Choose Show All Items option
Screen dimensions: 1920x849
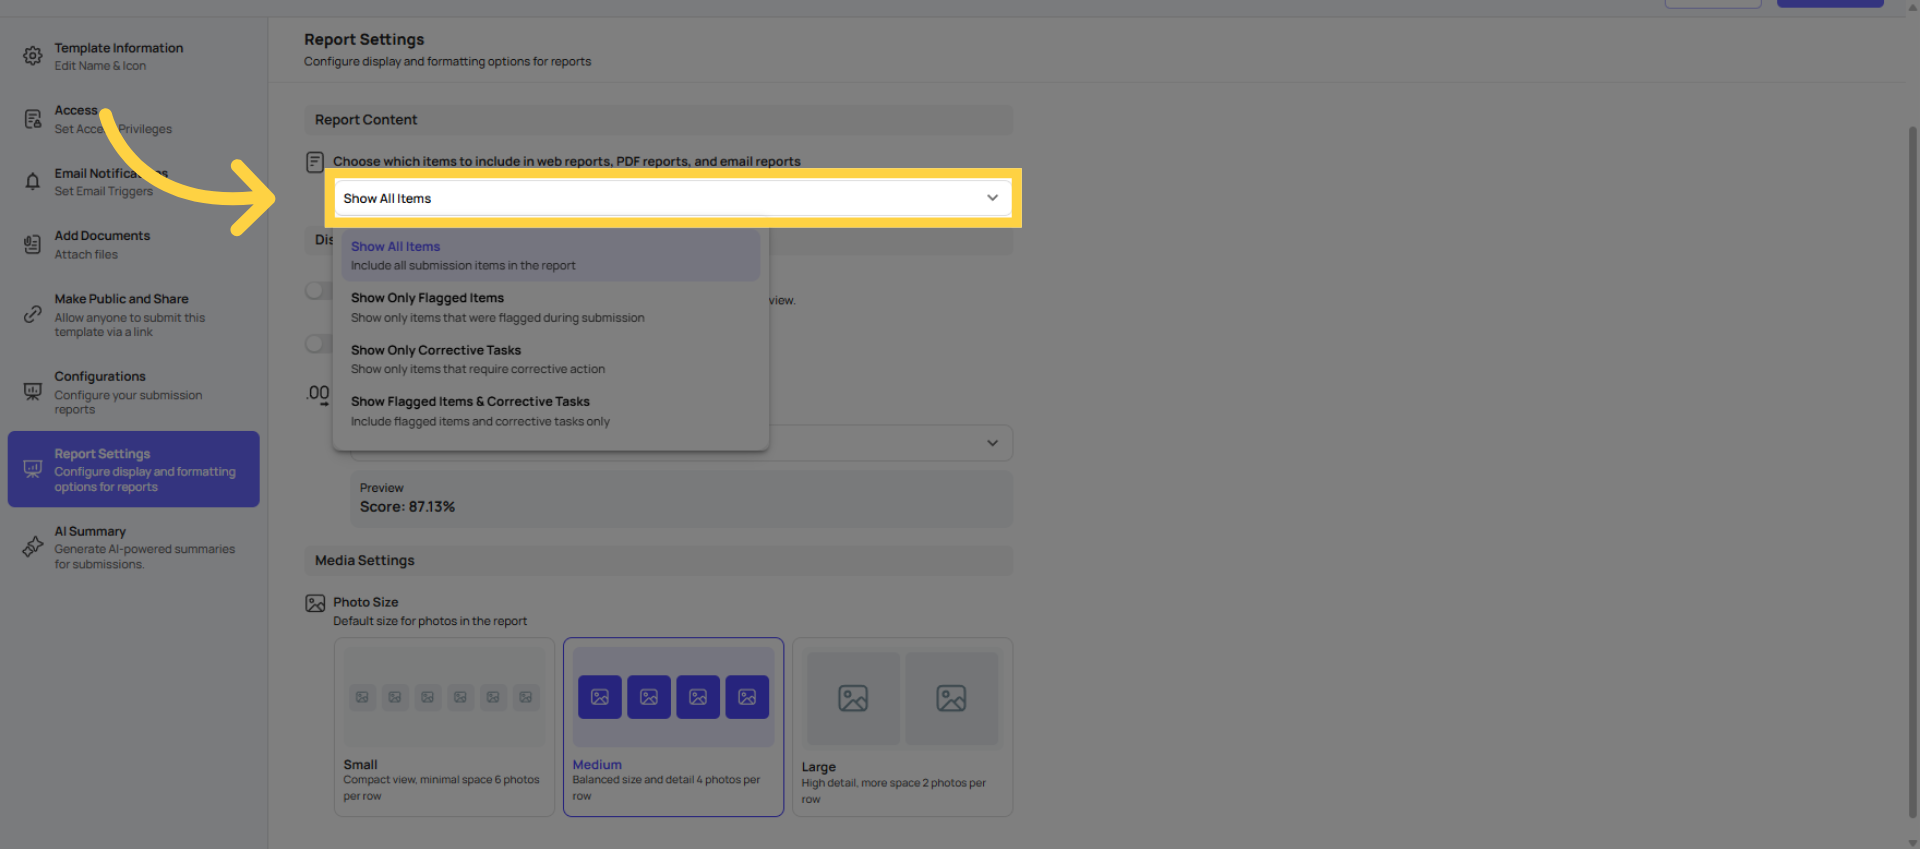[x=551, y=255]
